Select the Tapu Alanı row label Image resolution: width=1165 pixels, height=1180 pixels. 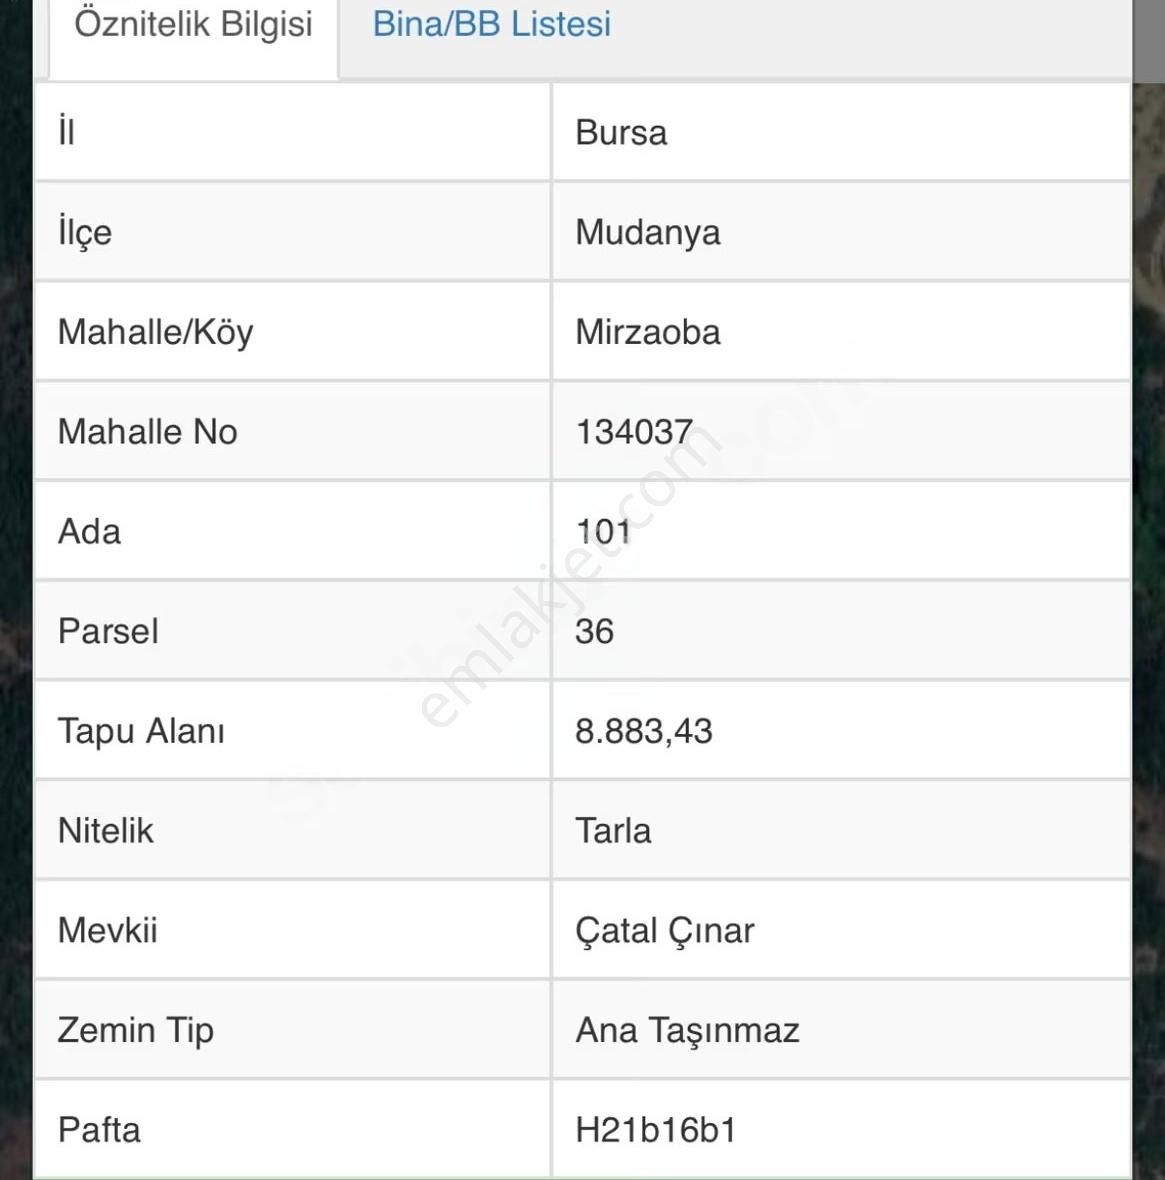coord(141,731)
